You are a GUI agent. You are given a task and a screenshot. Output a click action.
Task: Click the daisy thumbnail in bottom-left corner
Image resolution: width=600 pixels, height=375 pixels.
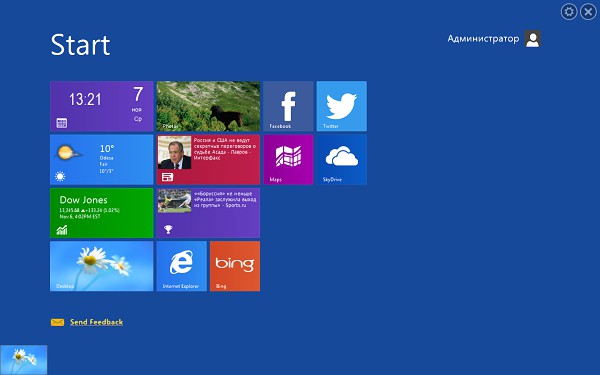coord(23,360)
